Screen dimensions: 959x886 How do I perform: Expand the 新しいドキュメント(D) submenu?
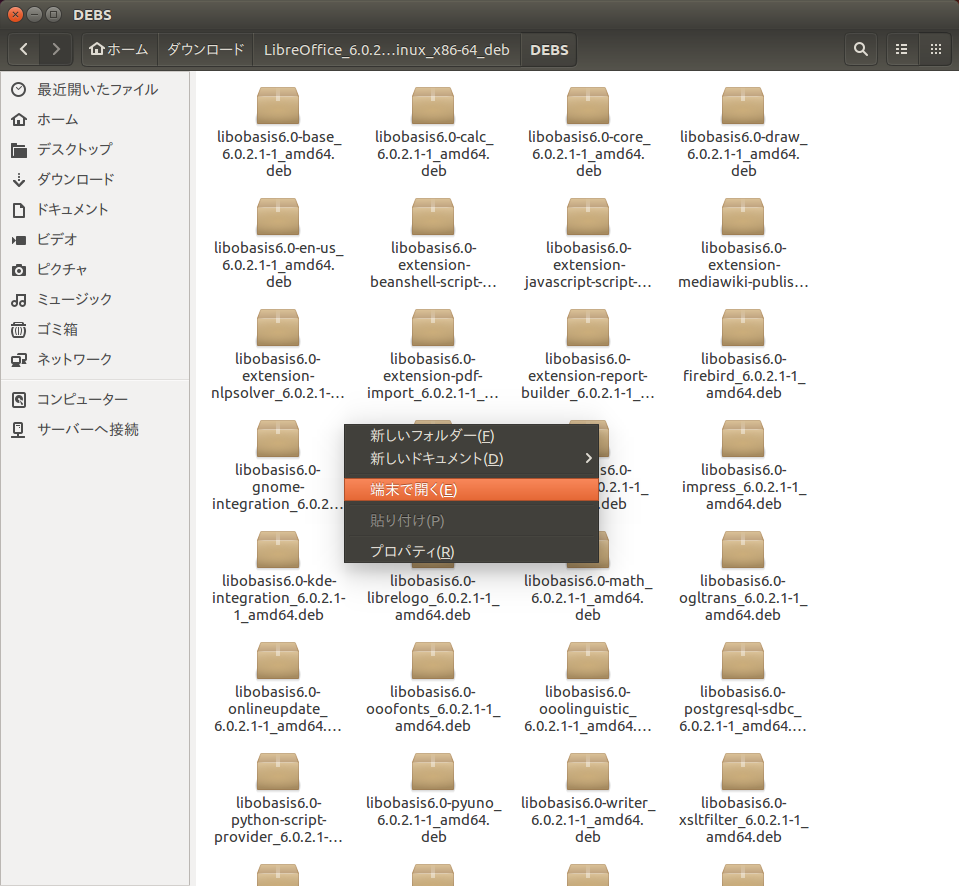471,459
